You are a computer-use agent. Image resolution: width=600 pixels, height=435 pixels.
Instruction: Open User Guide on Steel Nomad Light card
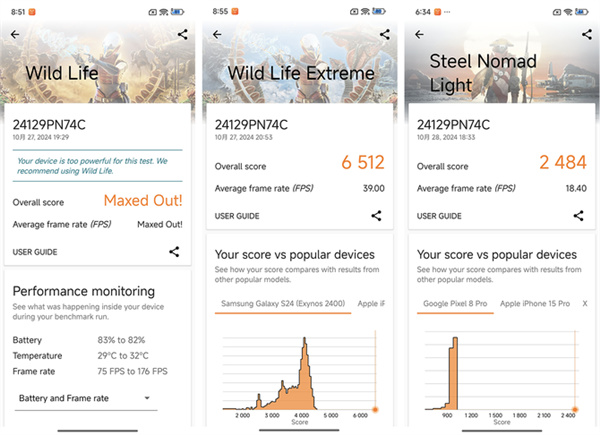(439, 215)
